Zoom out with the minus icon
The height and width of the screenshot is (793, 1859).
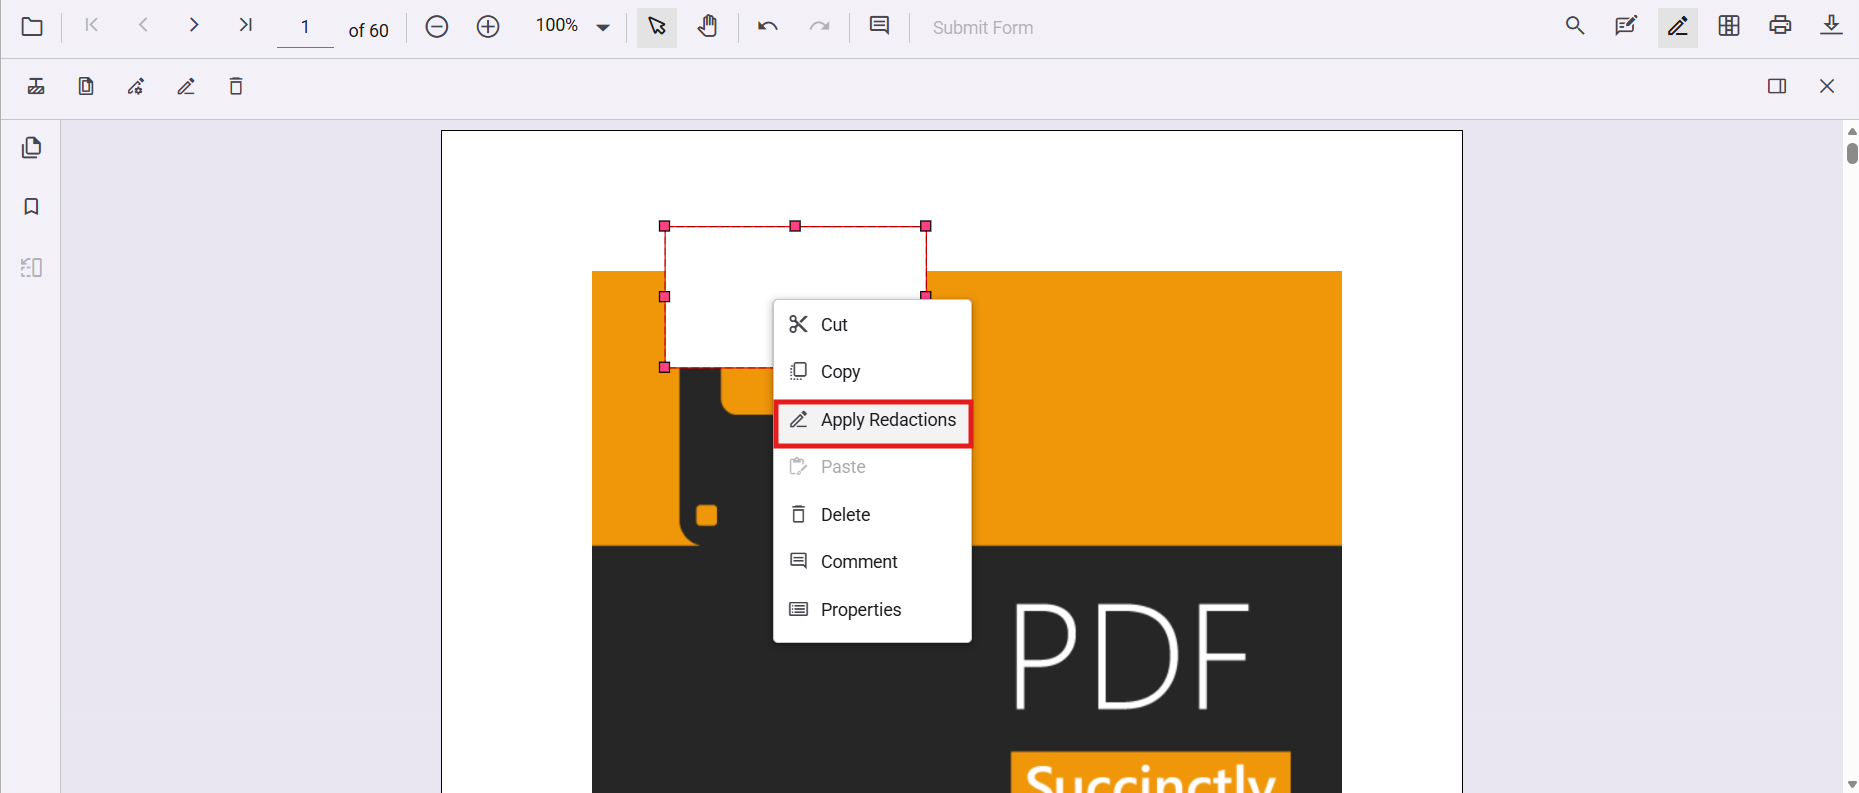pyautogui.click(x=437, y=27)
